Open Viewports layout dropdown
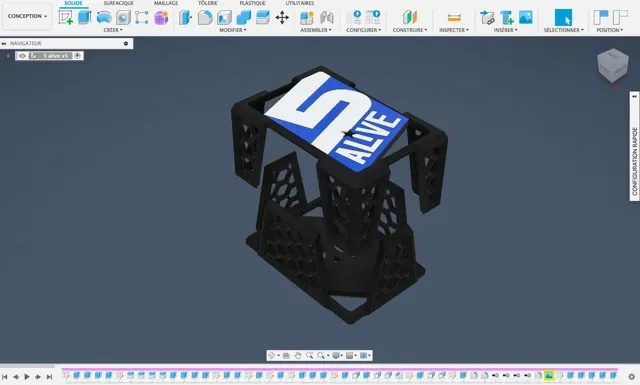The width and height of the screenshot is (640, 385). (x=364, y=356)
